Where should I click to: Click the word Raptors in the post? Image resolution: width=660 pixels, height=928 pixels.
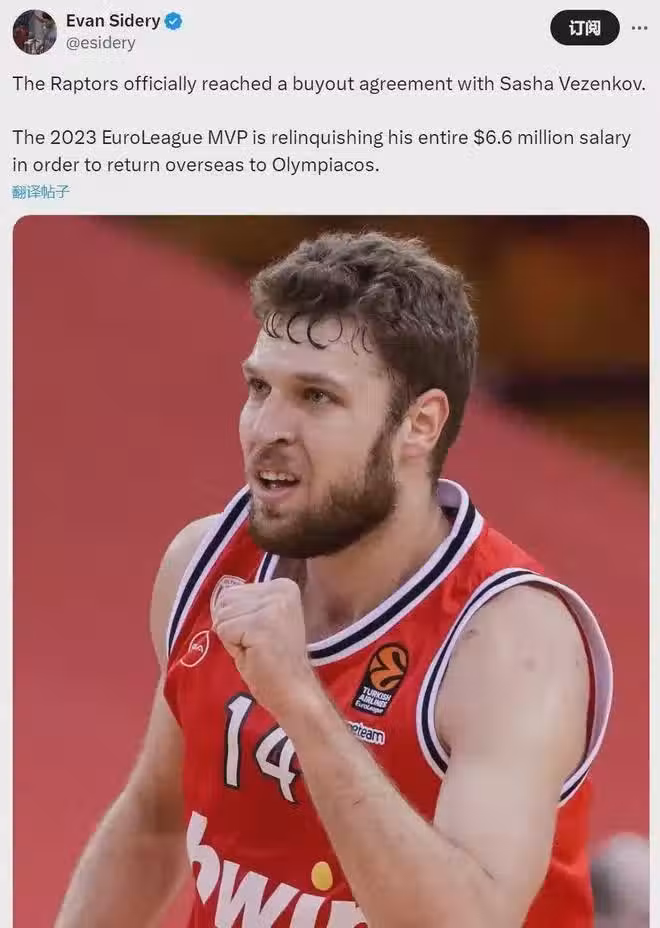click(84, 83)
